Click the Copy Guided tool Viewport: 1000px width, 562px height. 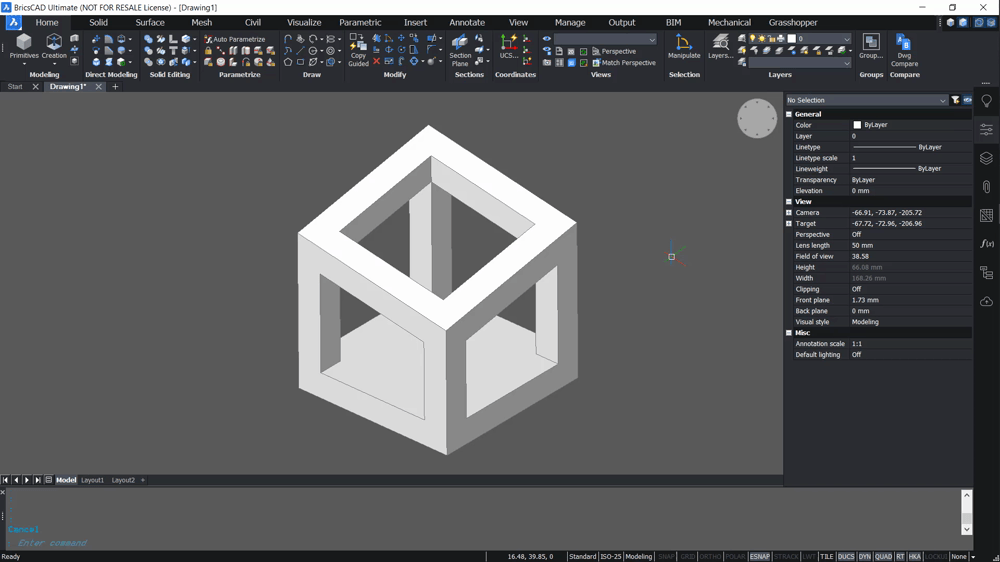358,50
